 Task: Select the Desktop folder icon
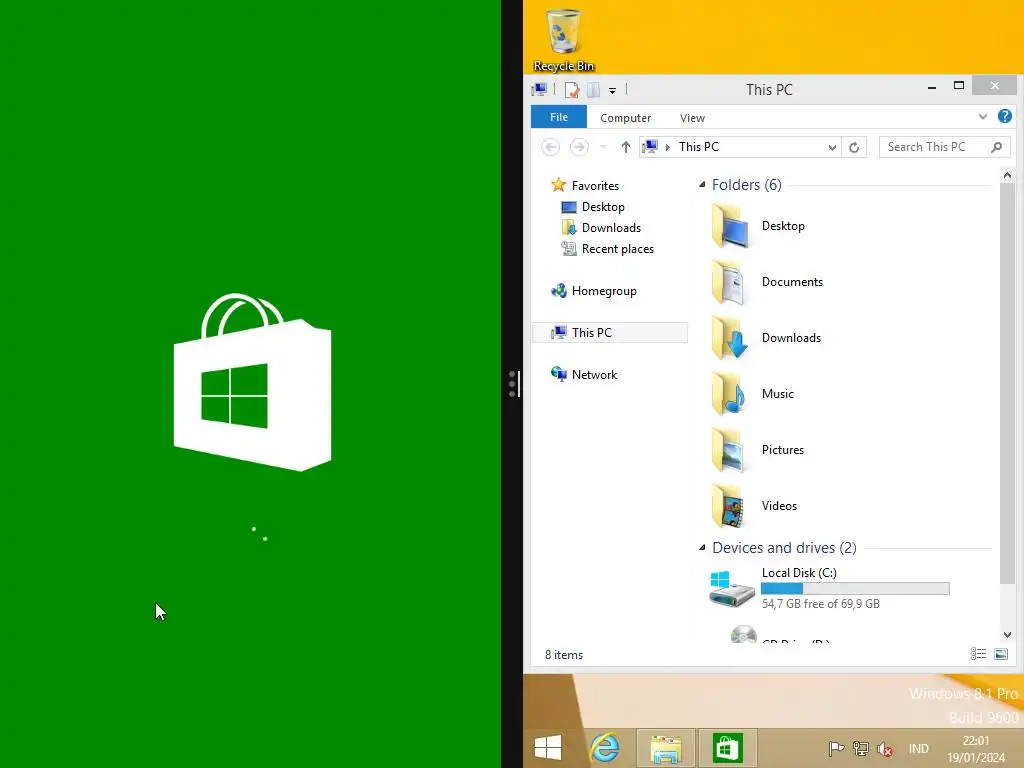coord(730,226)
